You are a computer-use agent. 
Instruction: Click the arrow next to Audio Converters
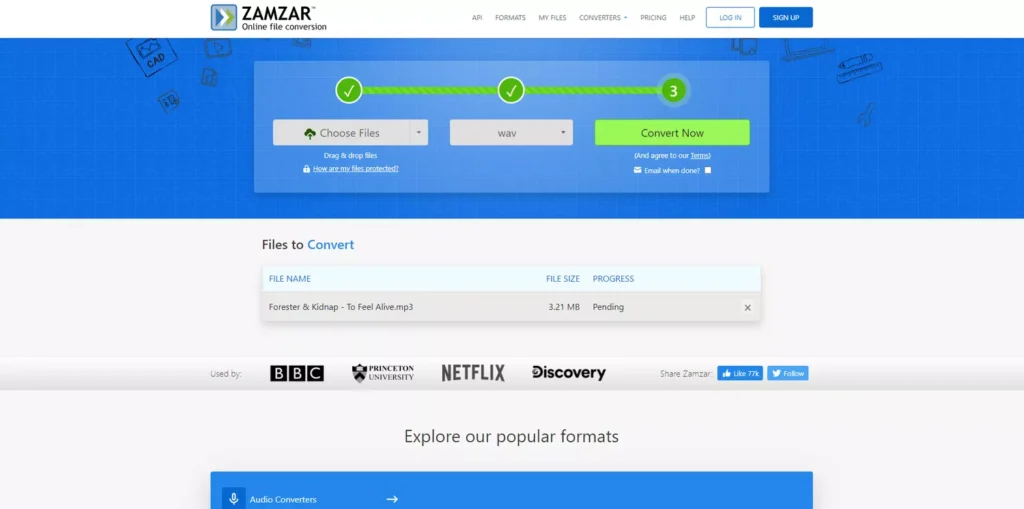[x=392, y=498]
